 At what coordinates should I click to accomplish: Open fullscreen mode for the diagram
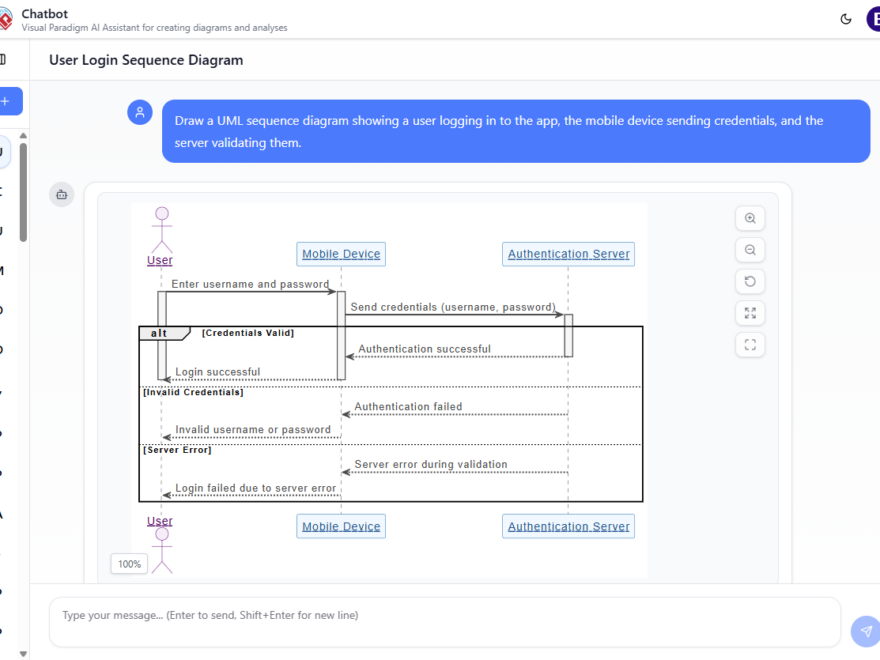coord(750,345)
